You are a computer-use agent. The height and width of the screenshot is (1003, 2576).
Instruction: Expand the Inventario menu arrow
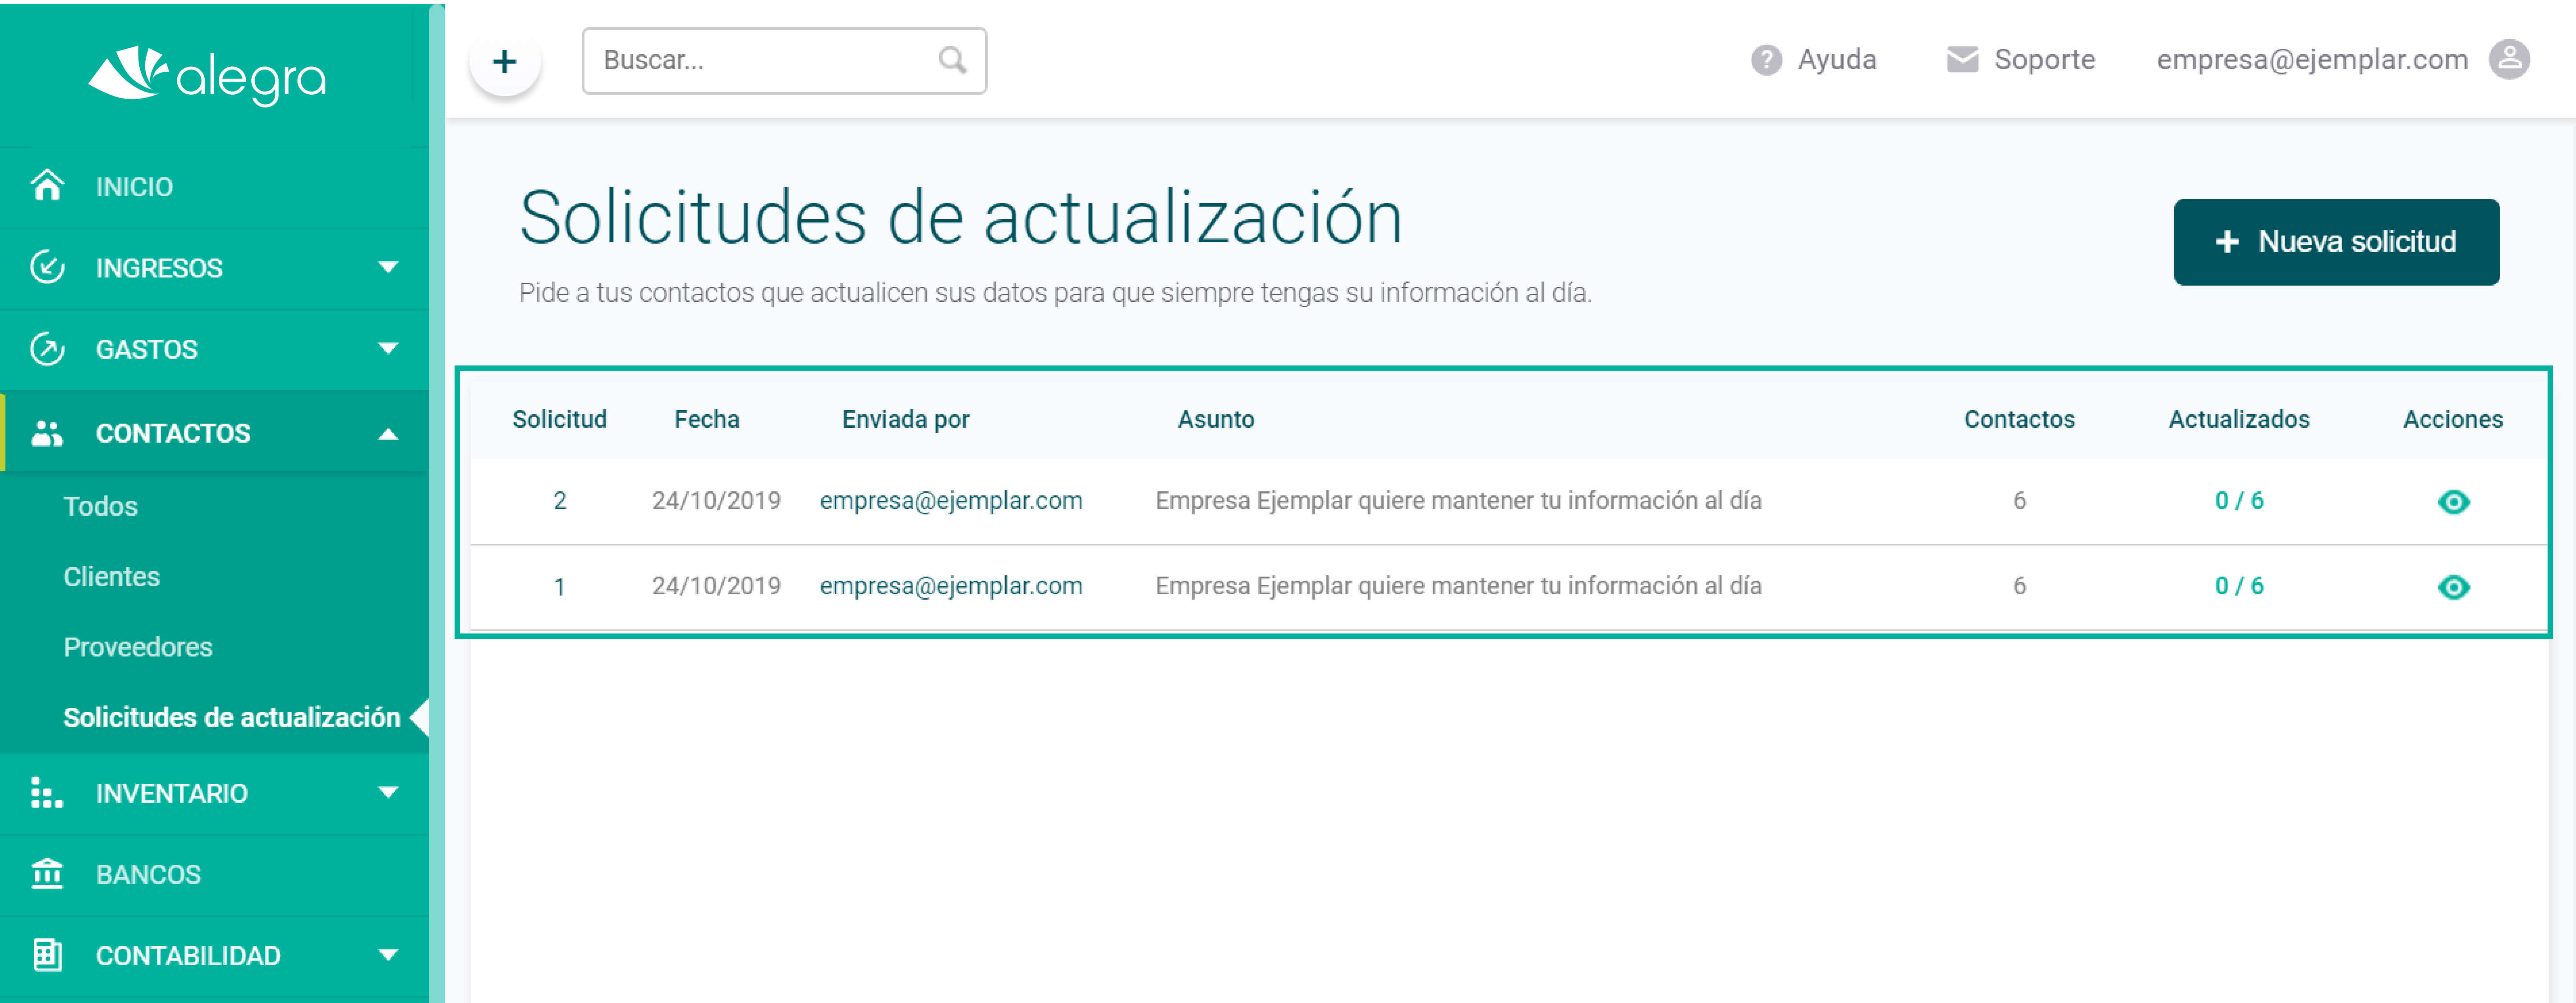pos(388,793)
